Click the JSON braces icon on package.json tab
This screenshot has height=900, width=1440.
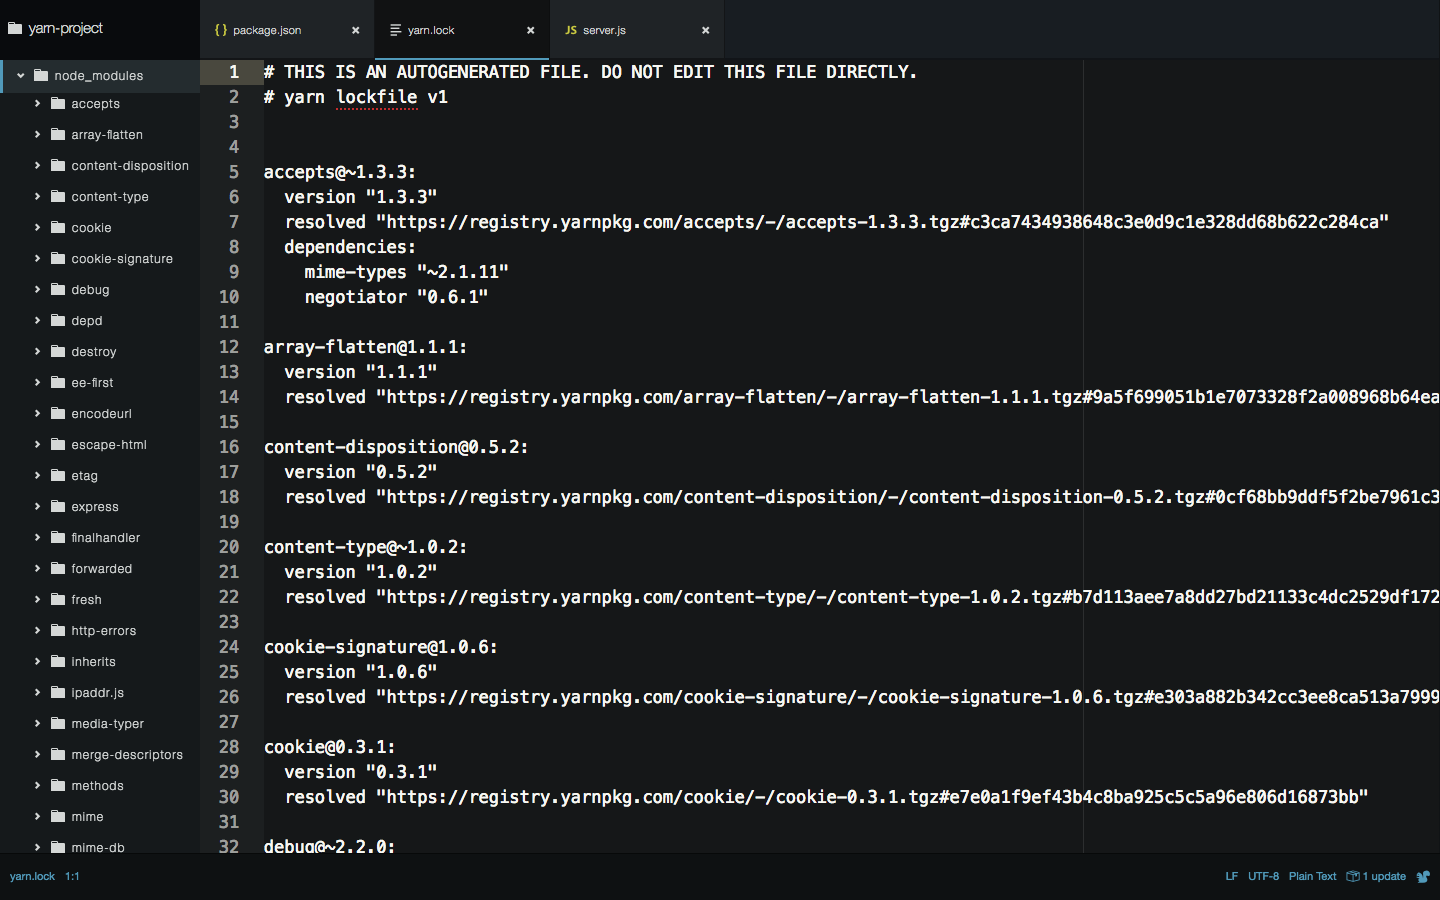(x=220, y=30)
